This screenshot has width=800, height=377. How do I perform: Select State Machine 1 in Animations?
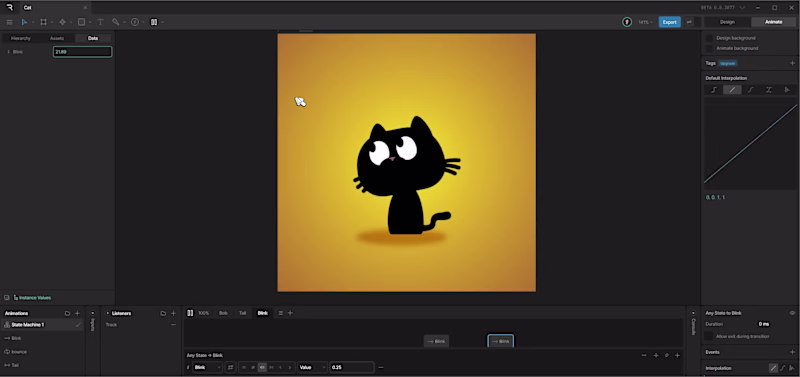click(x=42, y=324)
